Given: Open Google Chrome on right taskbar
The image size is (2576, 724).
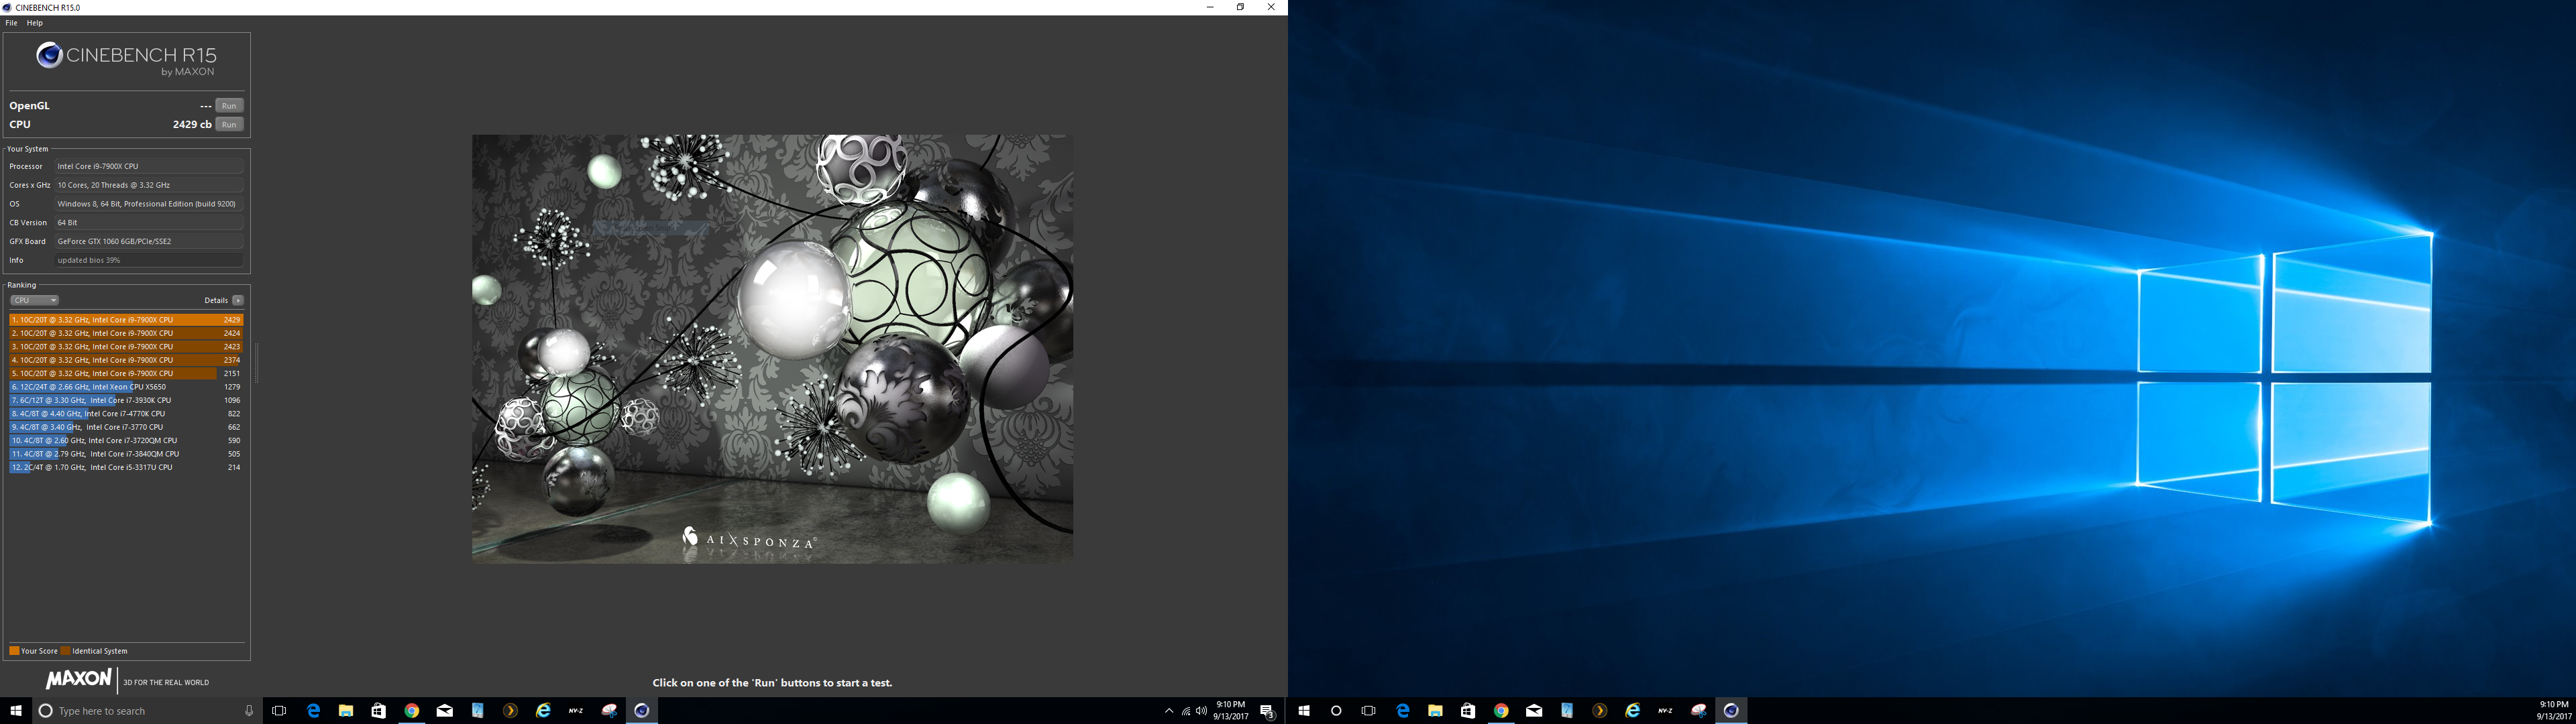Looking at the screenshot, I should pyautogui.click(x=1501, y=711).
